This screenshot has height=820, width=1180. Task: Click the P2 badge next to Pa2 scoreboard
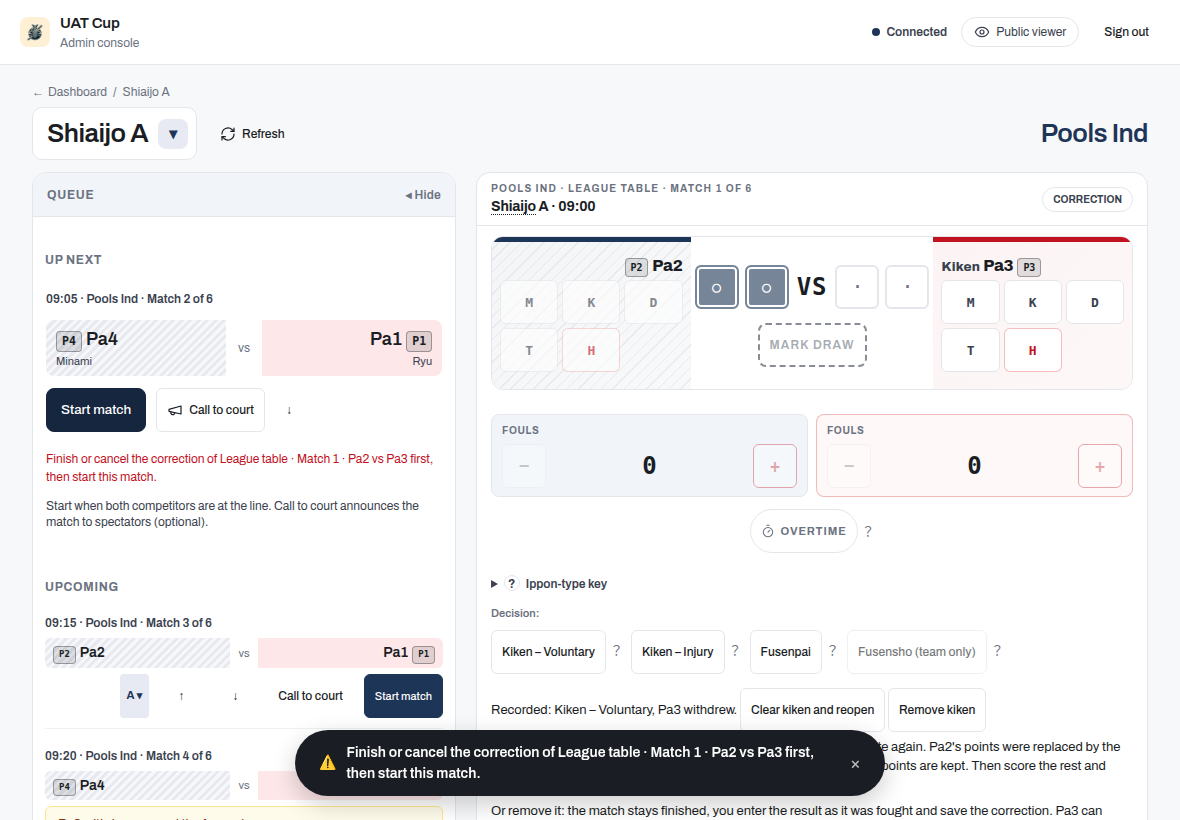pos(636,267)
